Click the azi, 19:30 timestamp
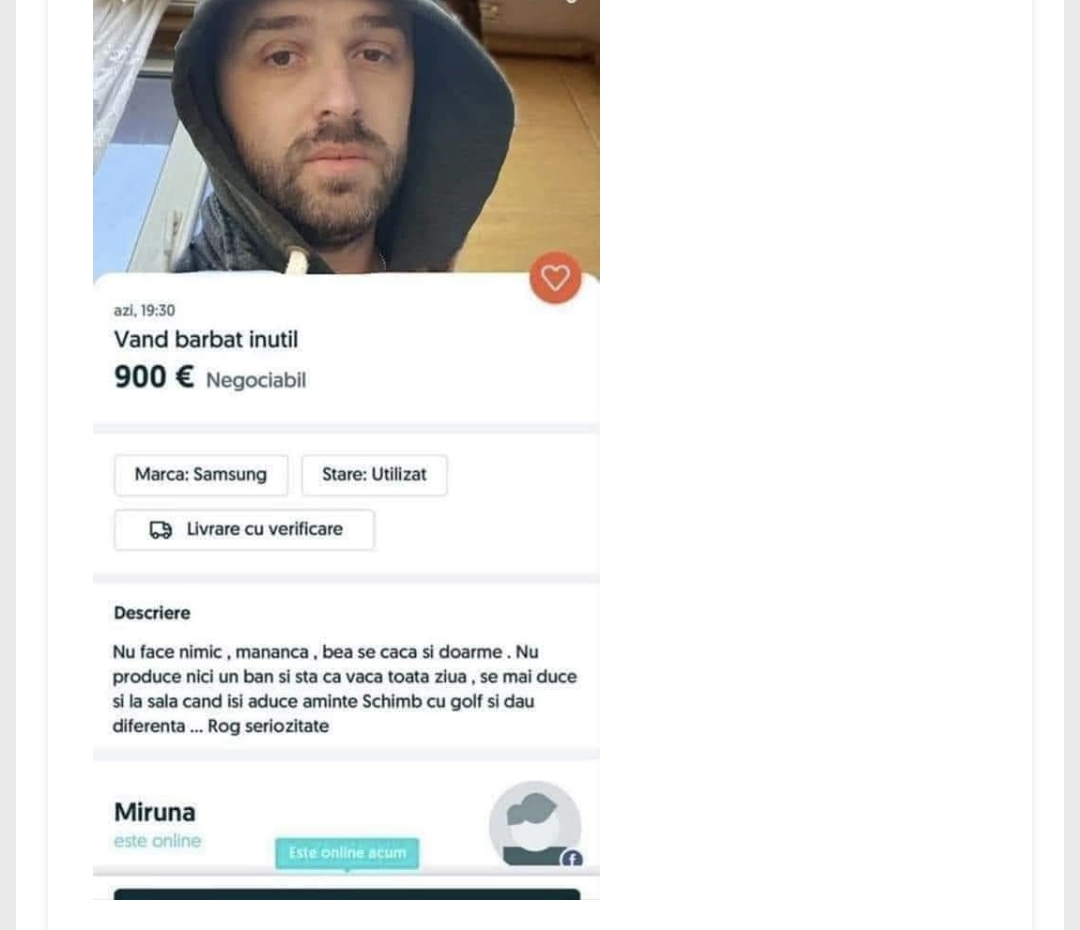The width and height of the screenshot is (1080, 930). click(x=145, y=311)
